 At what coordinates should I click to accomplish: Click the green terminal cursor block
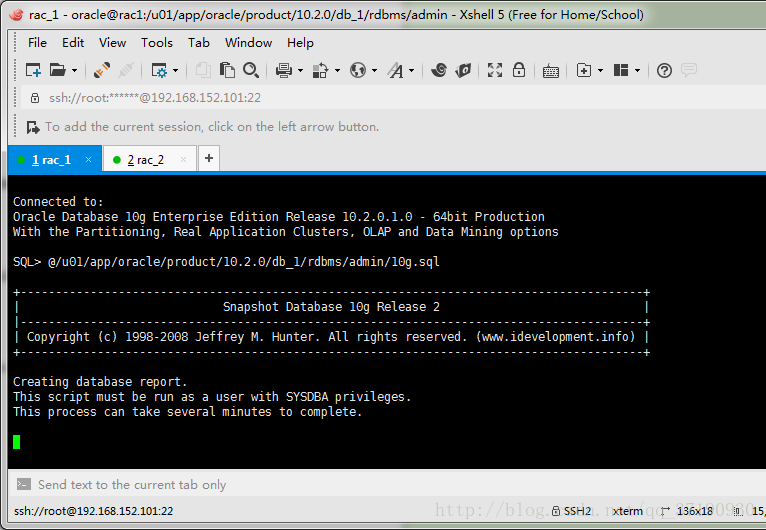pos(17,442)
